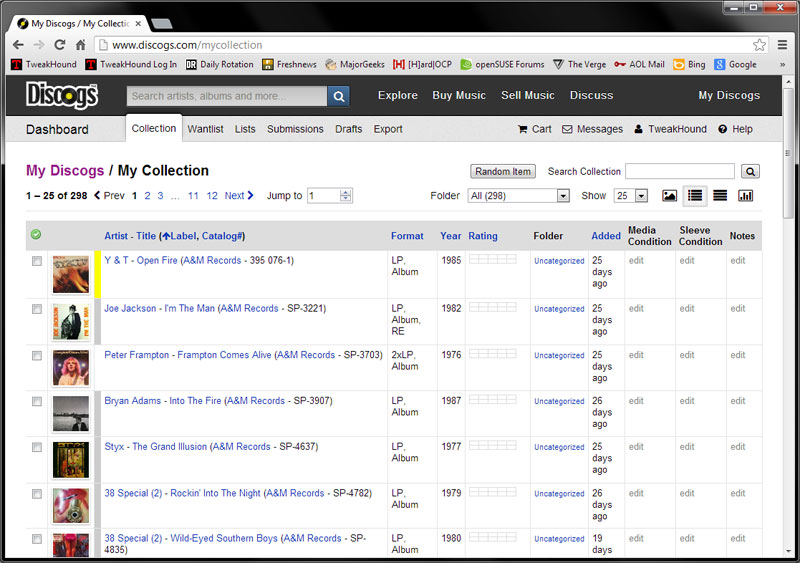Click the Random Item button
This screenshot has width=800, height=563.
click(503, 172)
